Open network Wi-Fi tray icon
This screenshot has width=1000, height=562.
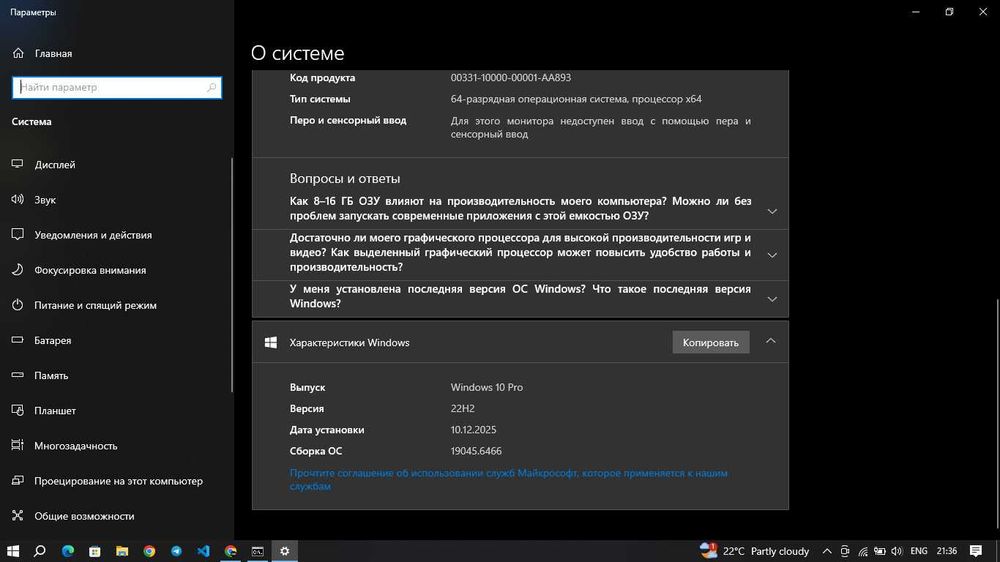pos(862,551)
